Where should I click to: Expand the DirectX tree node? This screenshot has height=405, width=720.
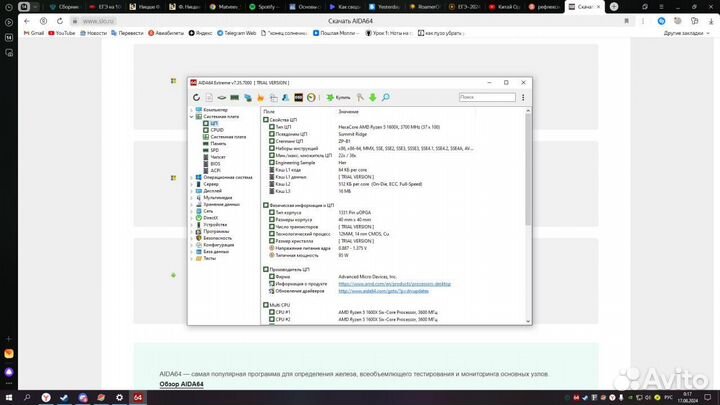coord(192,218)
